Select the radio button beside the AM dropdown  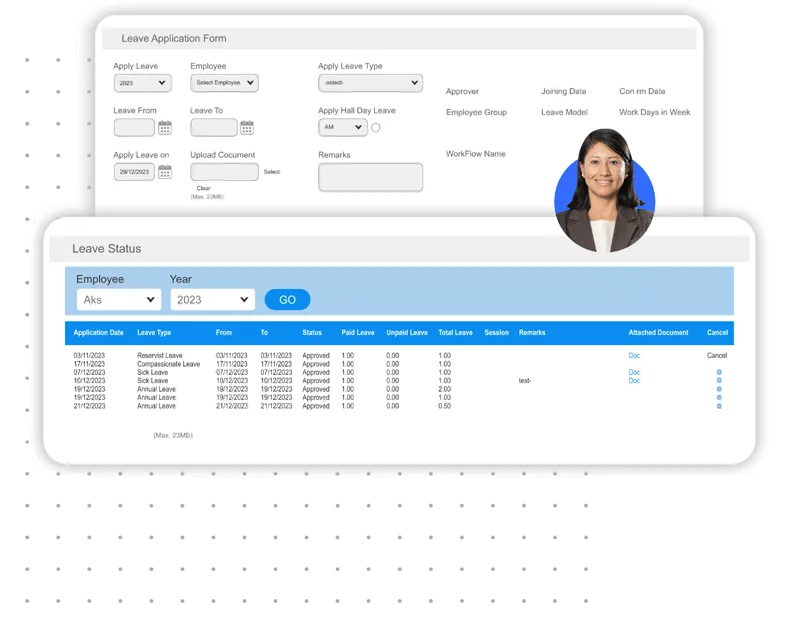click(x=375, y=128)
